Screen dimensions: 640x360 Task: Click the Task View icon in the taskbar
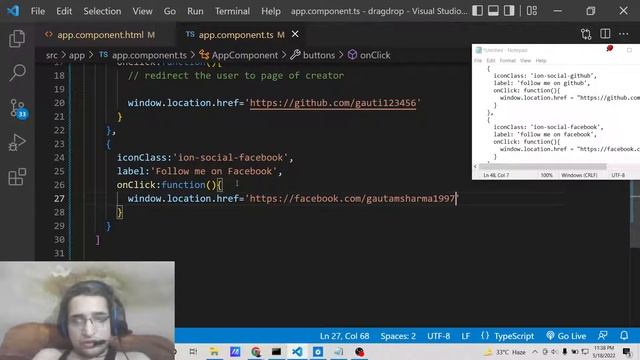click(193, 352)
